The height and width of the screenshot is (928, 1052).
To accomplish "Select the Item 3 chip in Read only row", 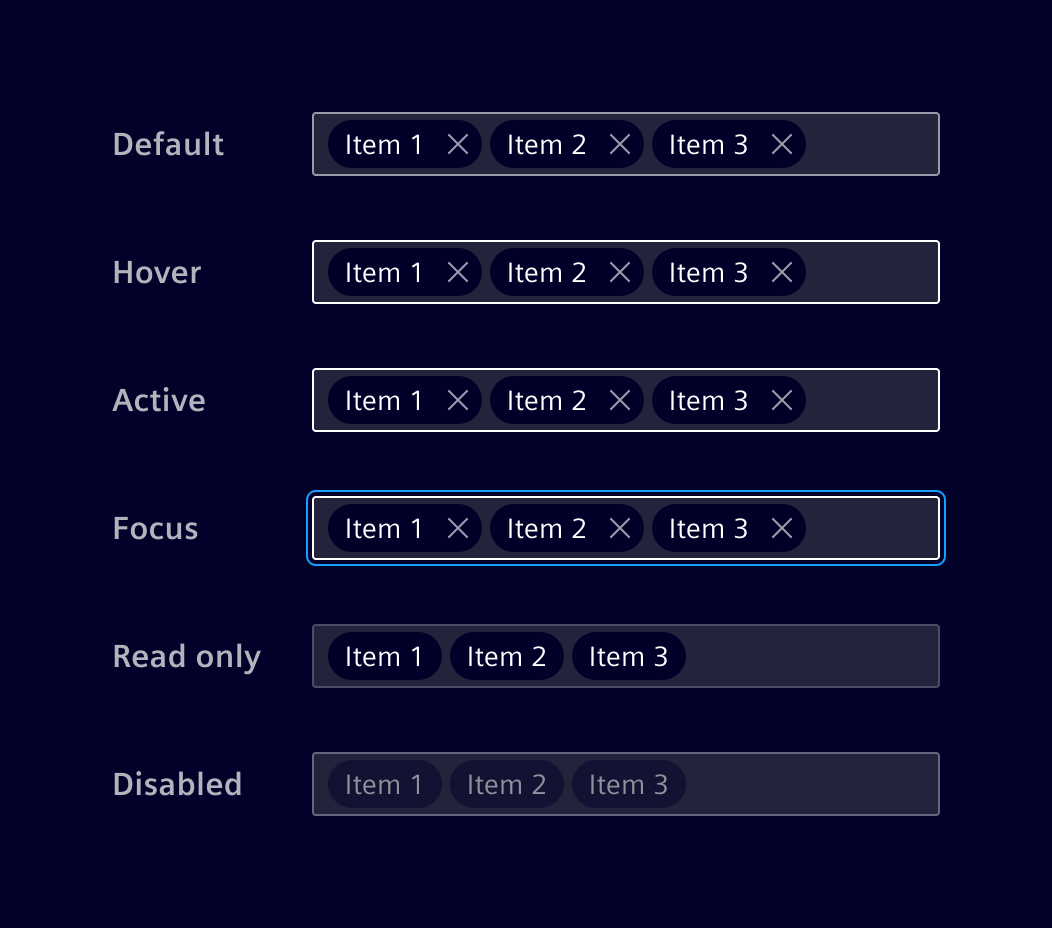I will pyautogui.click(x=628, y=656).
